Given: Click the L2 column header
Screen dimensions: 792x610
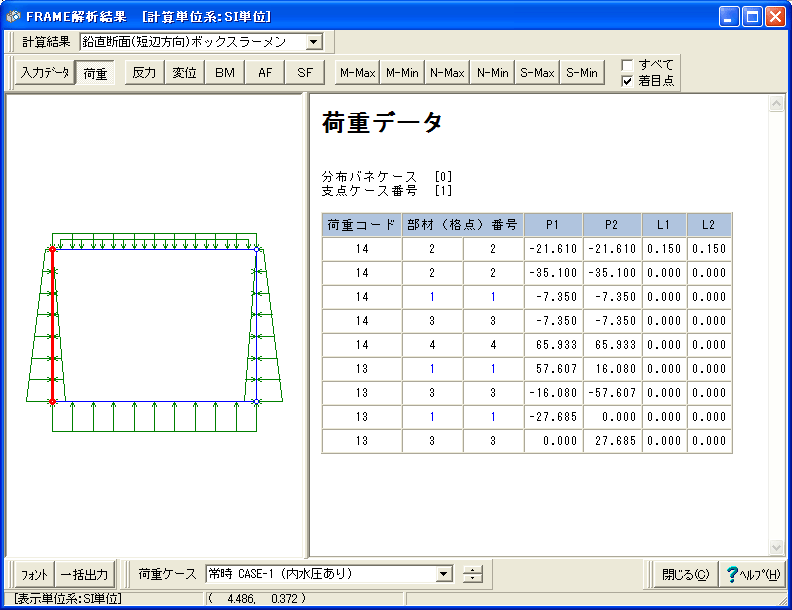Looking at the screenshot, I should click(709, 225).
